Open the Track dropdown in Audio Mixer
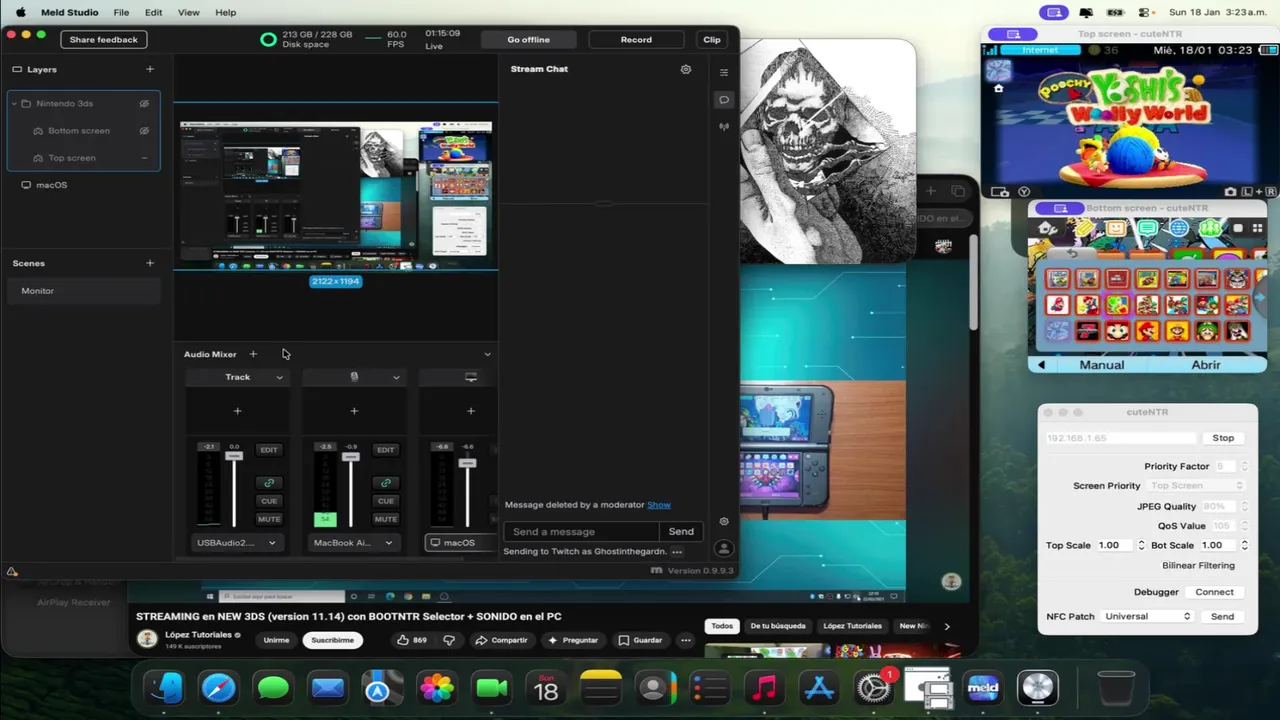 click(237, 377)
